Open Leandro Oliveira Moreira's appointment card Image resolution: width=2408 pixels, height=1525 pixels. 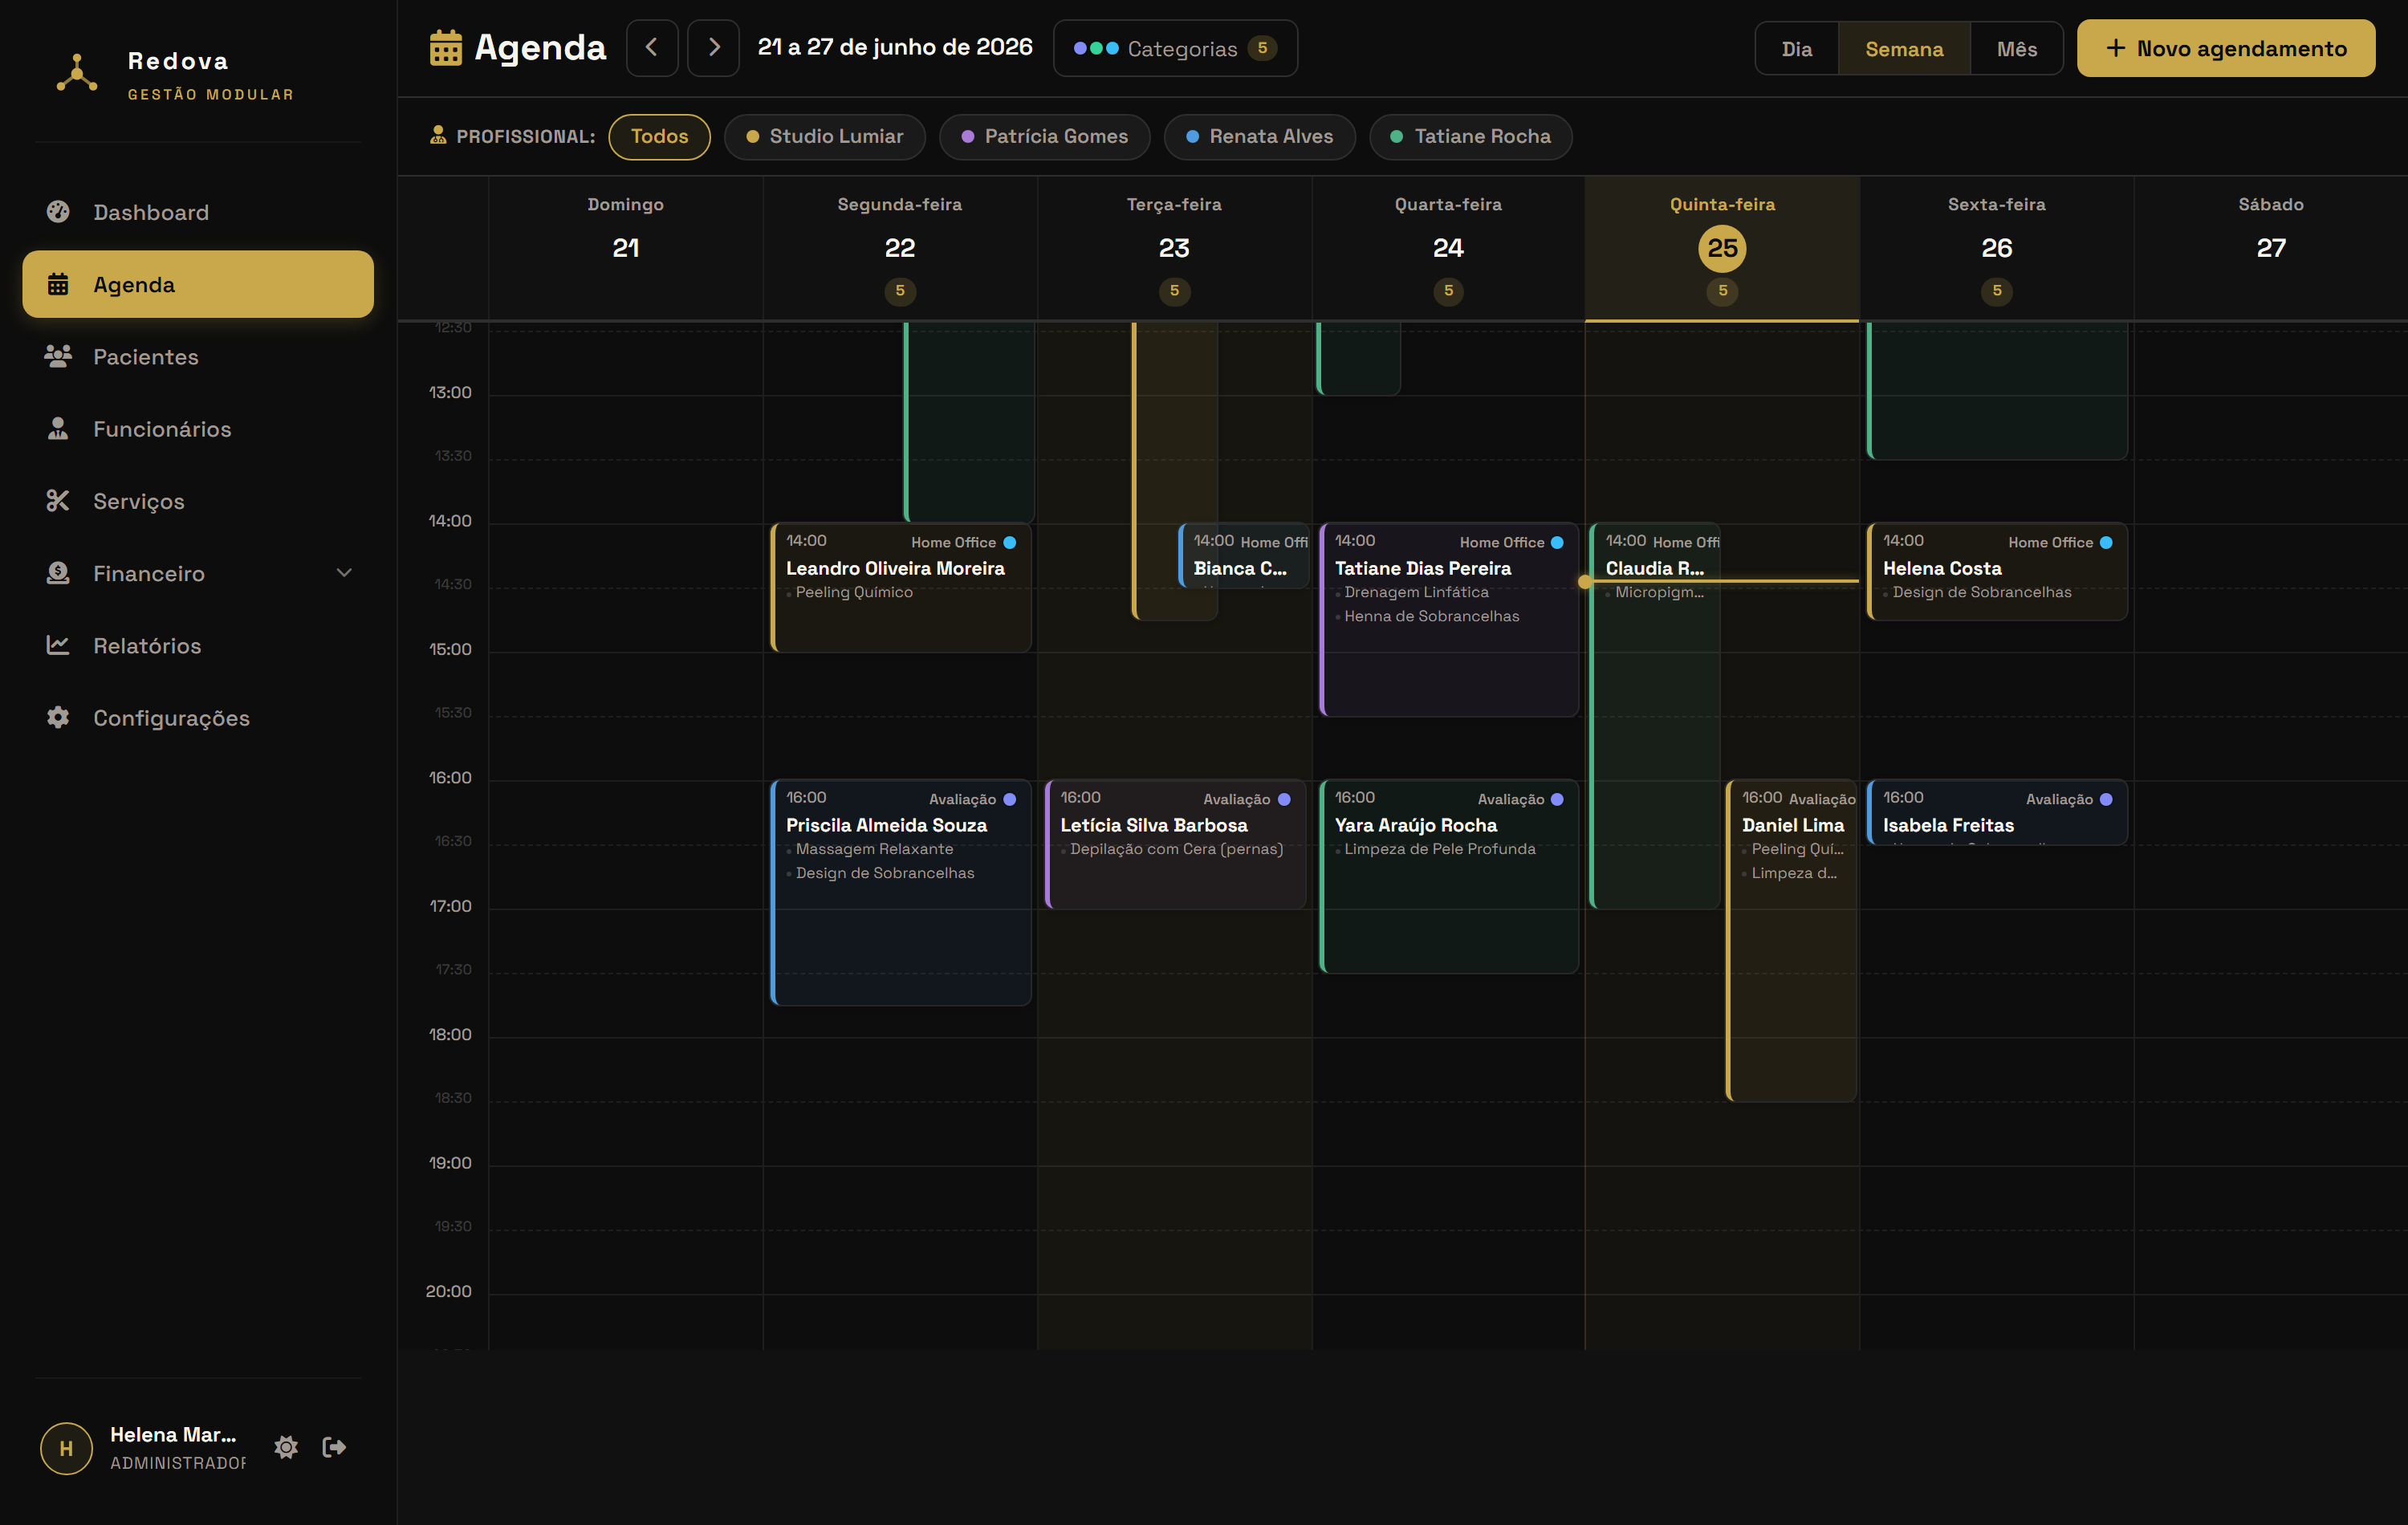pyautogui.click(x=901, y=588)
